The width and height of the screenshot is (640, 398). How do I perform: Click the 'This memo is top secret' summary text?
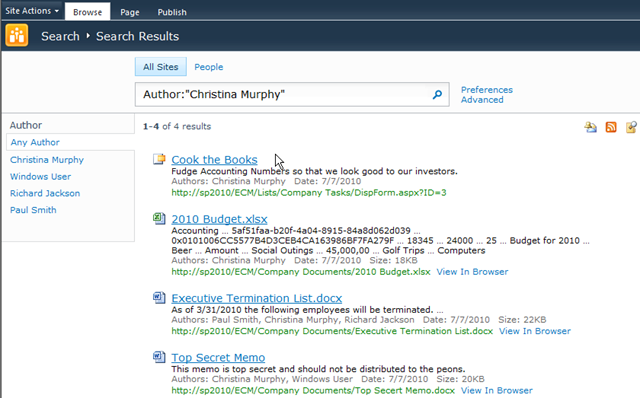tap(318, 369)
